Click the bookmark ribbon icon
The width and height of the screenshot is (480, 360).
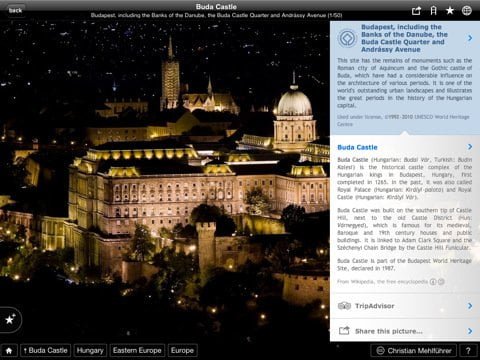click(433, 11)
